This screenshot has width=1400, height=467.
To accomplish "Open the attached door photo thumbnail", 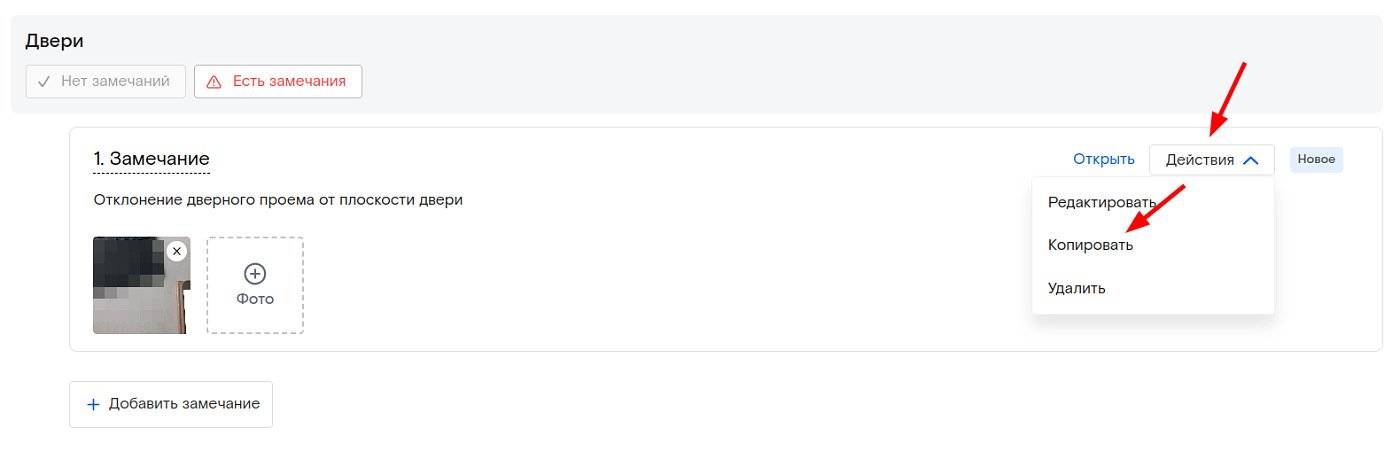I will (x=141, y=285).
